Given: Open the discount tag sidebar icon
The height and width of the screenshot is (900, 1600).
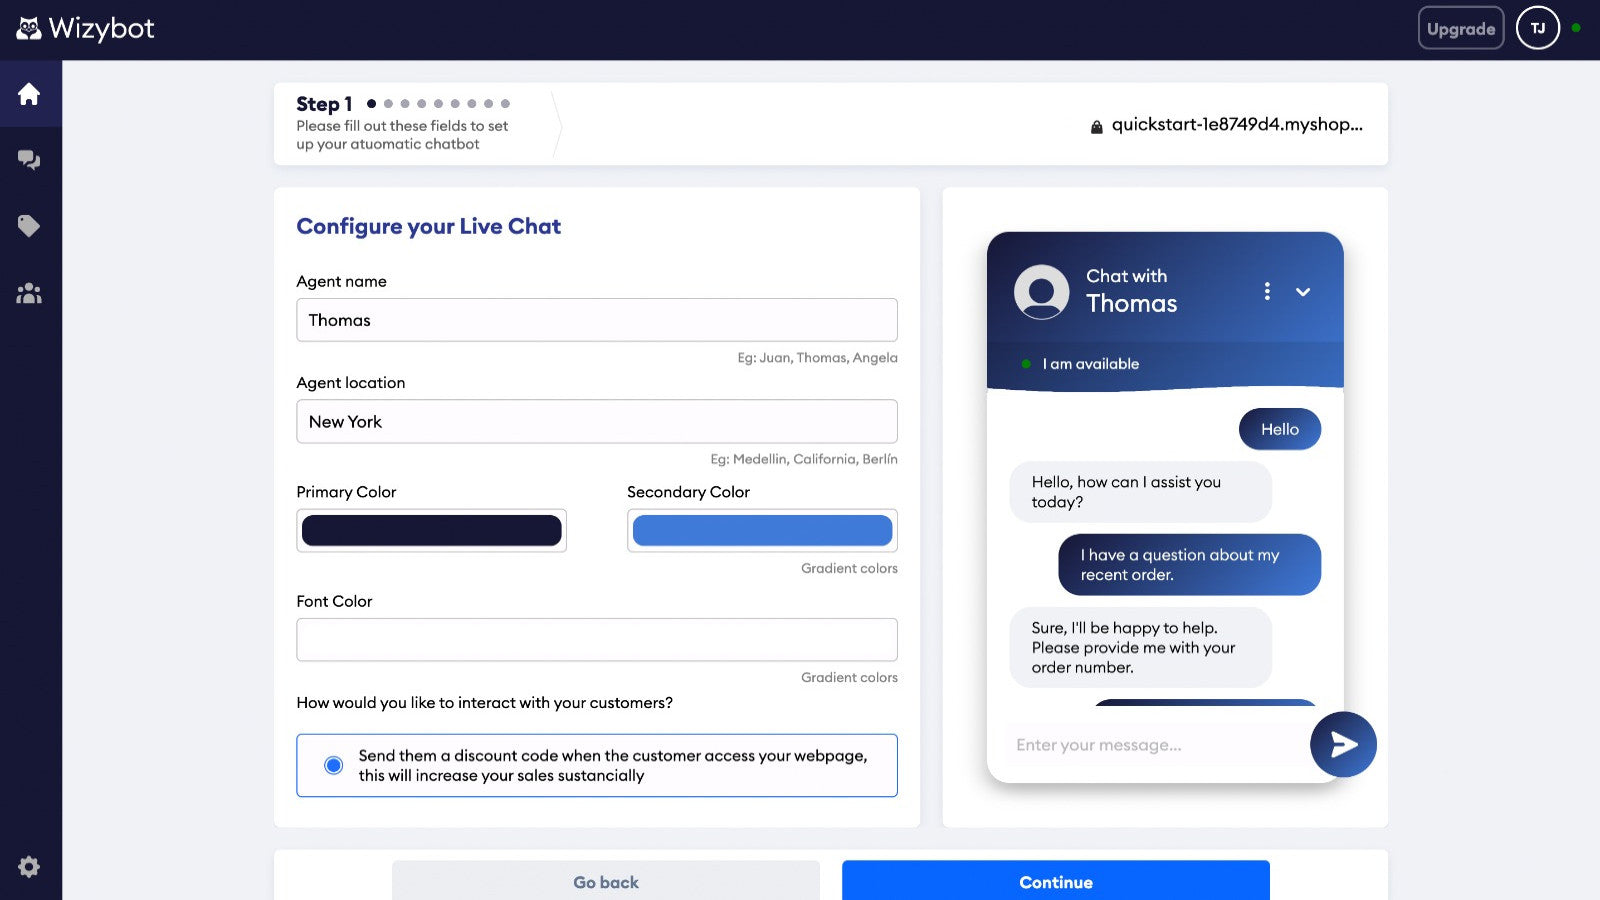Looking at the screenshot, I should click(29, 226).
